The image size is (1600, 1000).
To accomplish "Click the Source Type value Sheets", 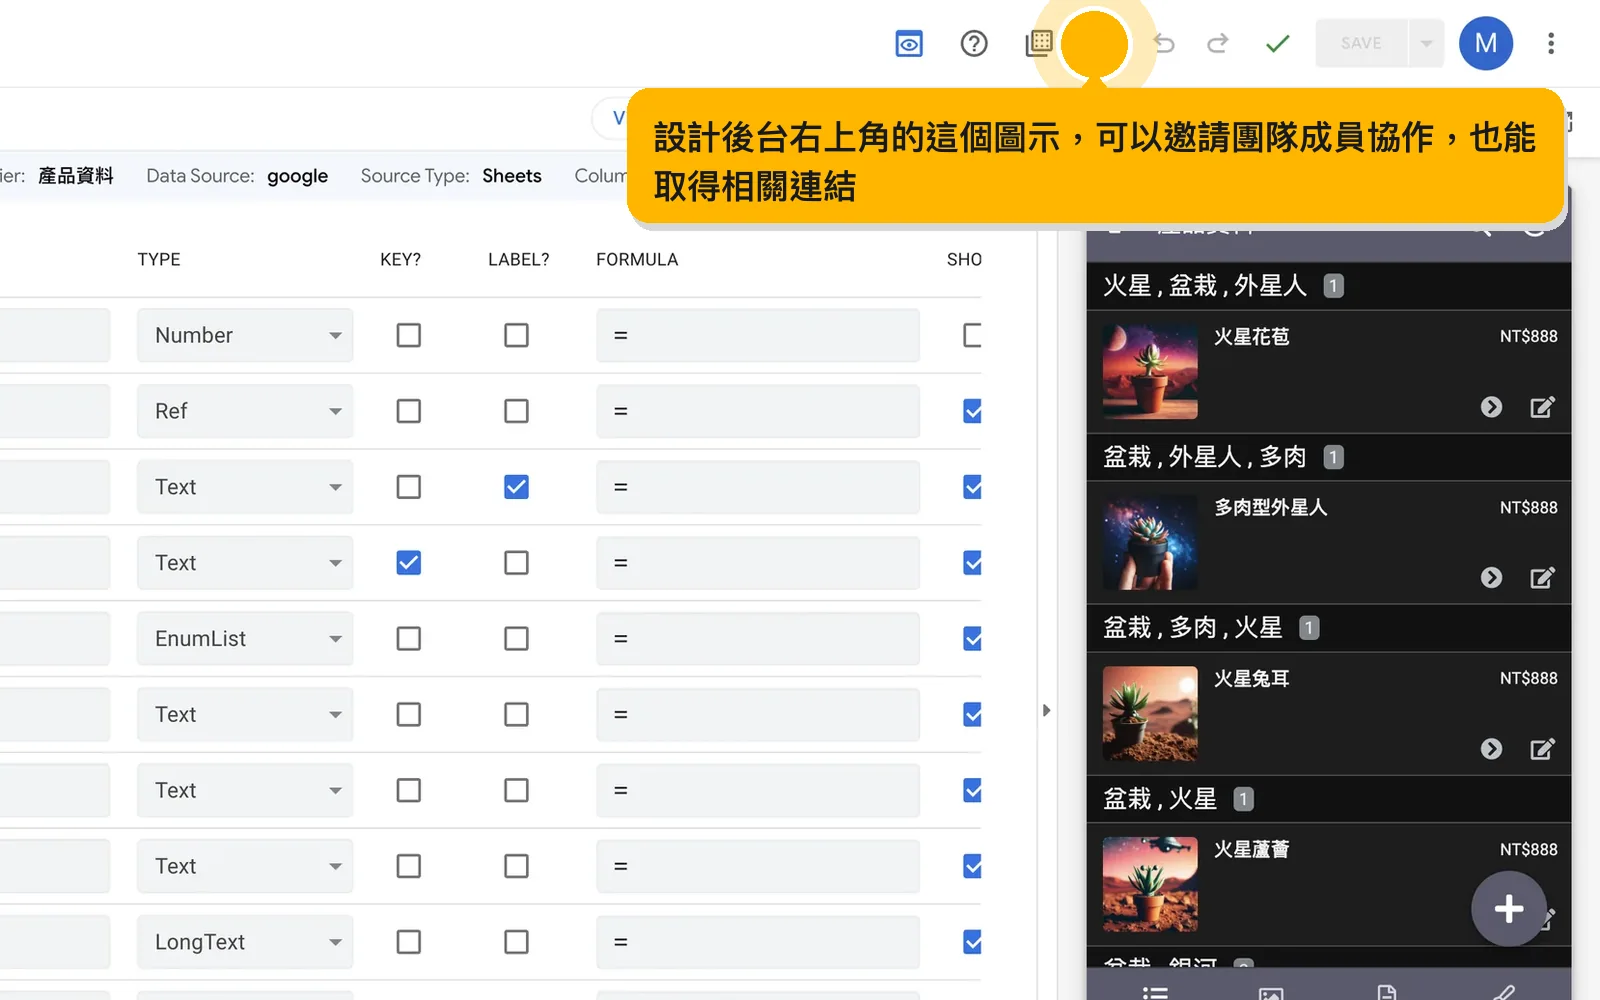I will (x=512, y=176).
